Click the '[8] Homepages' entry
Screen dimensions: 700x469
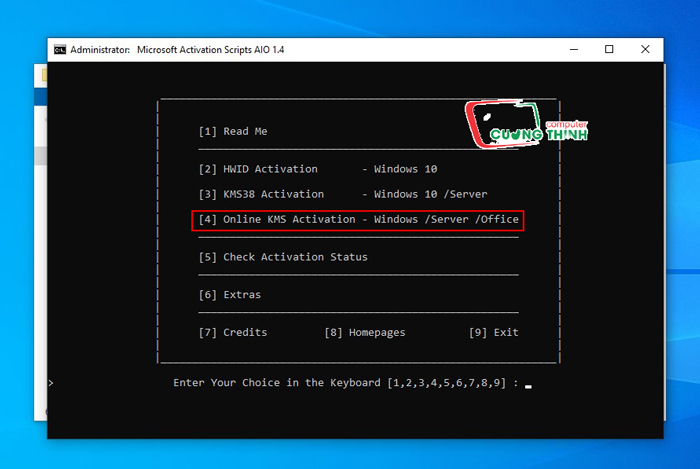365,332
